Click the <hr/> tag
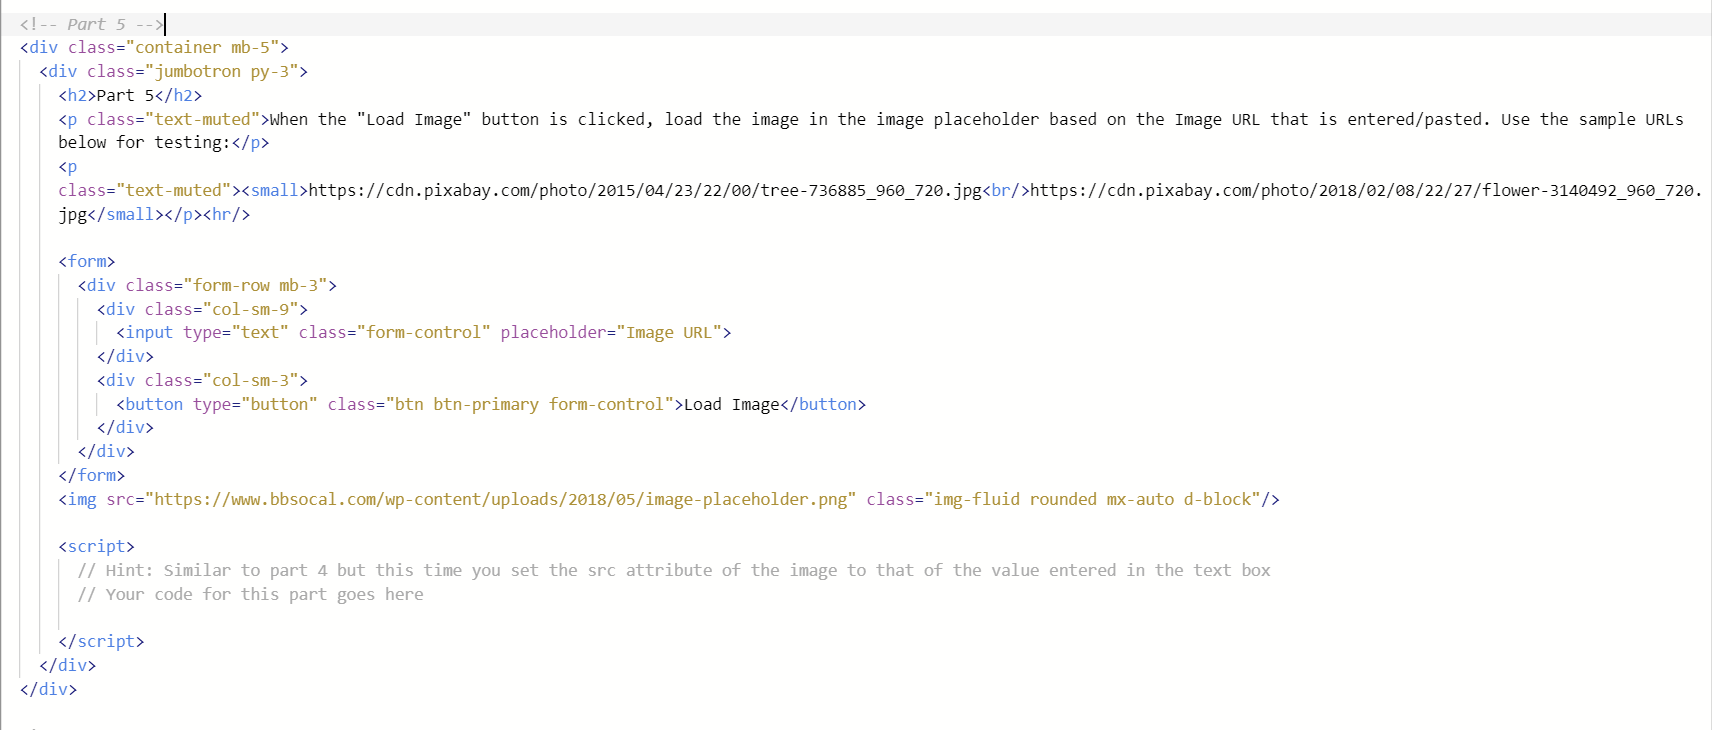1712x730 pixels. pyautogui.click(x=227, y=214)
